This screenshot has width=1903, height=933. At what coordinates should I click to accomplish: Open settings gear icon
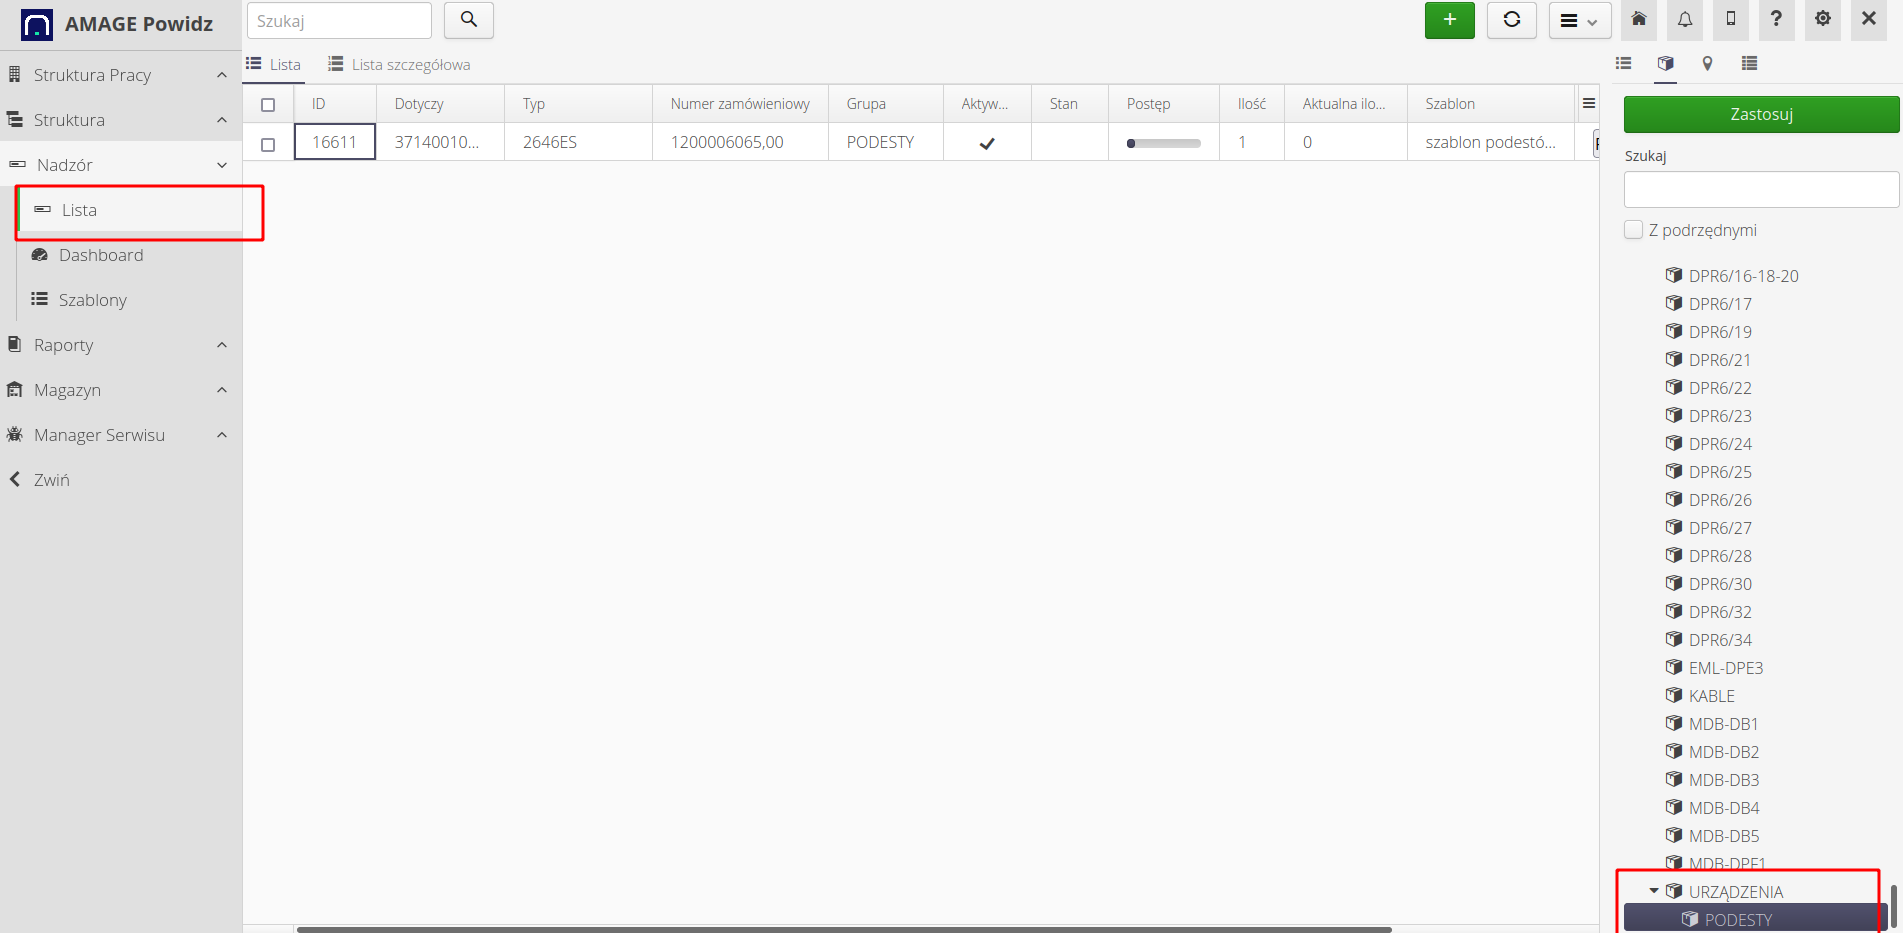coord(1823,20)
